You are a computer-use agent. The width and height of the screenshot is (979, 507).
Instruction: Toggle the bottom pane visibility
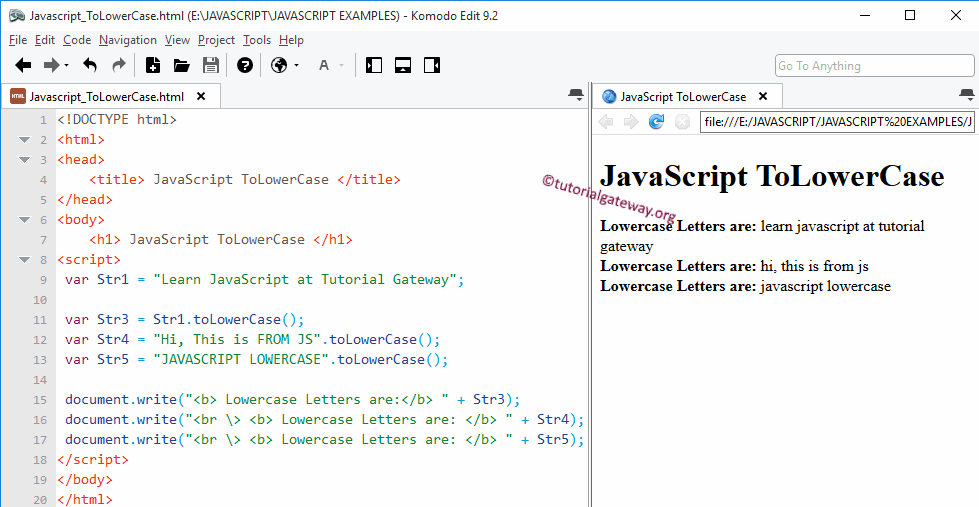click(403, 66)
